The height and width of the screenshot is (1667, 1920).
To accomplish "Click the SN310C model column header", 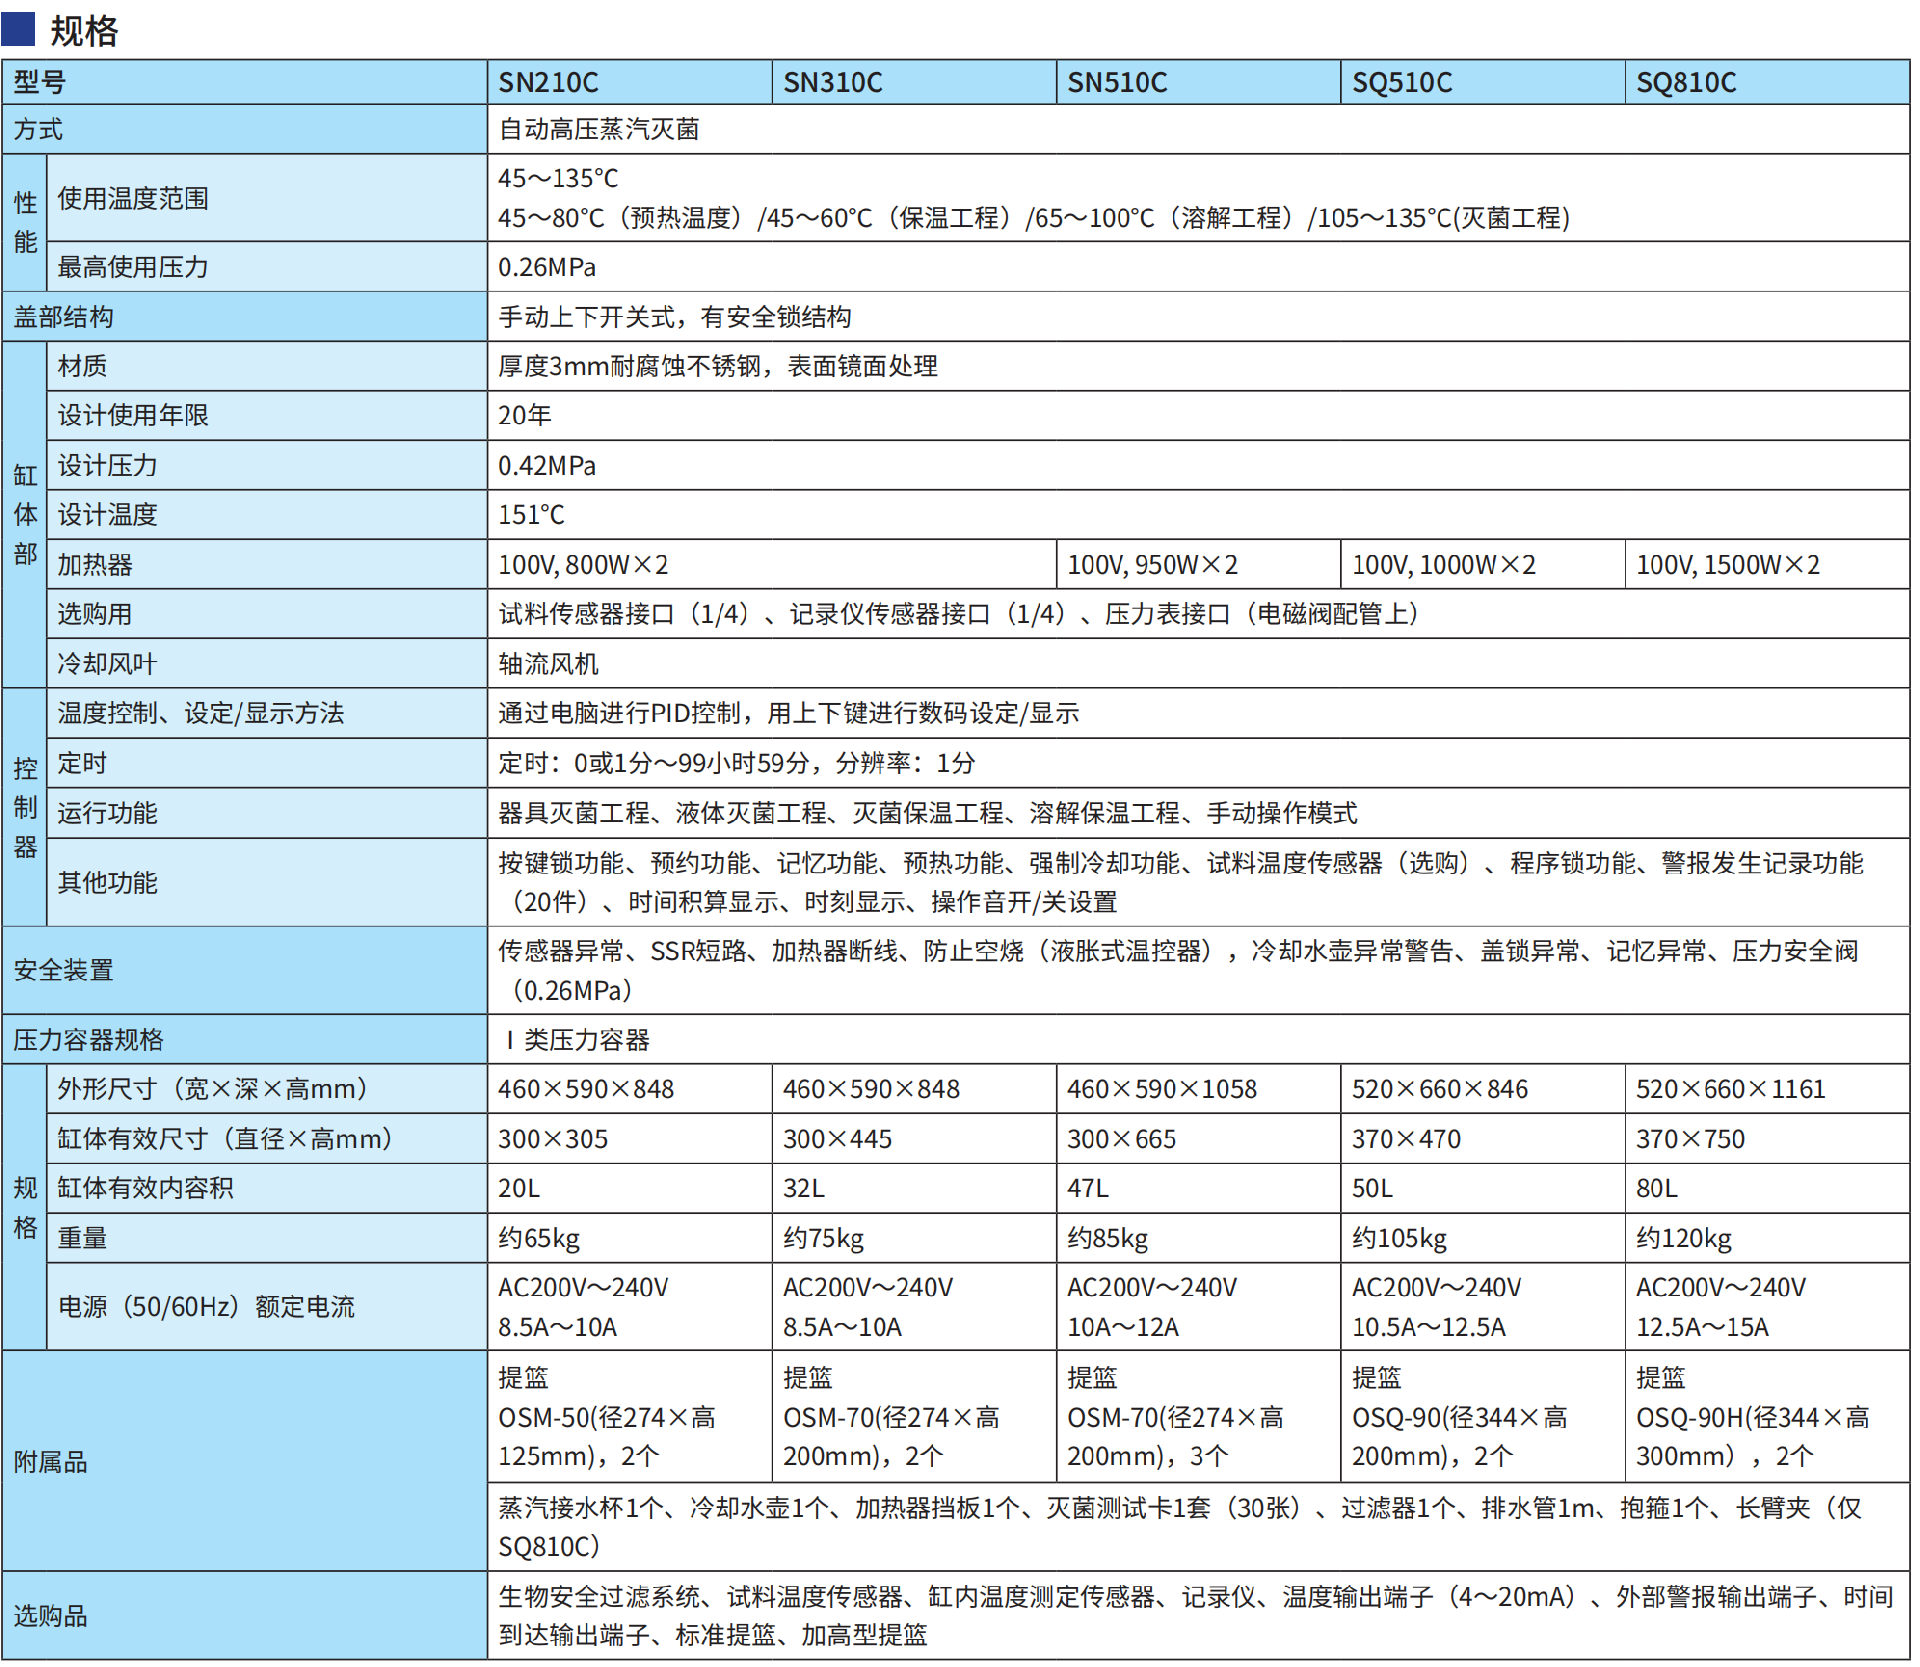I will point(913,82).
